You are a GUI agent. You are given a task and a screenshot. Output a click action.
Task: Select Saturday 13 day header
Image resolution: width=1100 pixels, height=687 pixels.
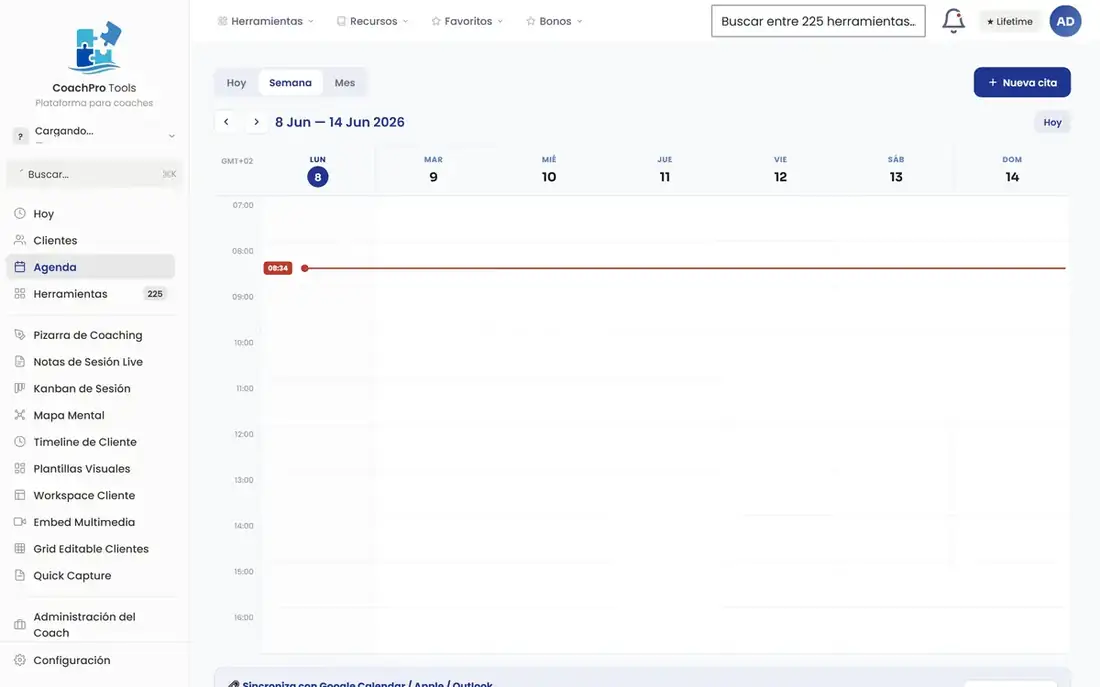897,170
